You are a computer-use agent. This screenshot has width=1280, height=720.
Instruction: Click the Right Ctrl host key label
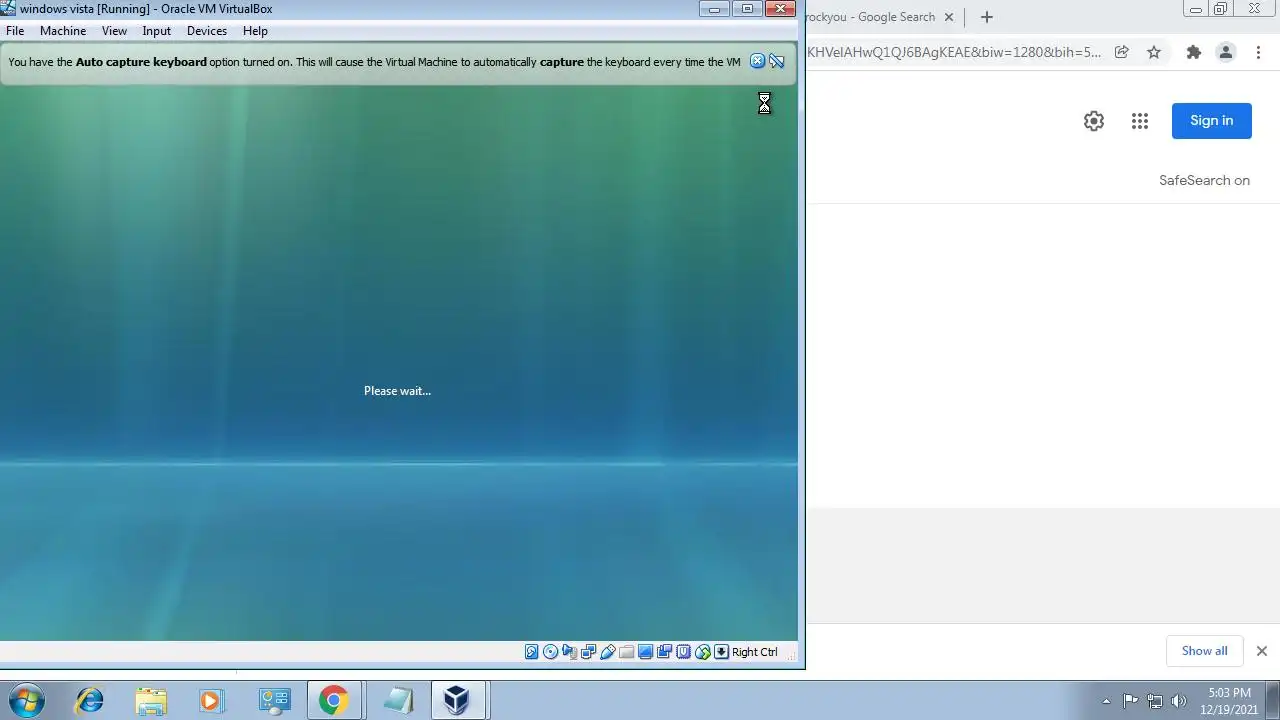pos(755,652)
